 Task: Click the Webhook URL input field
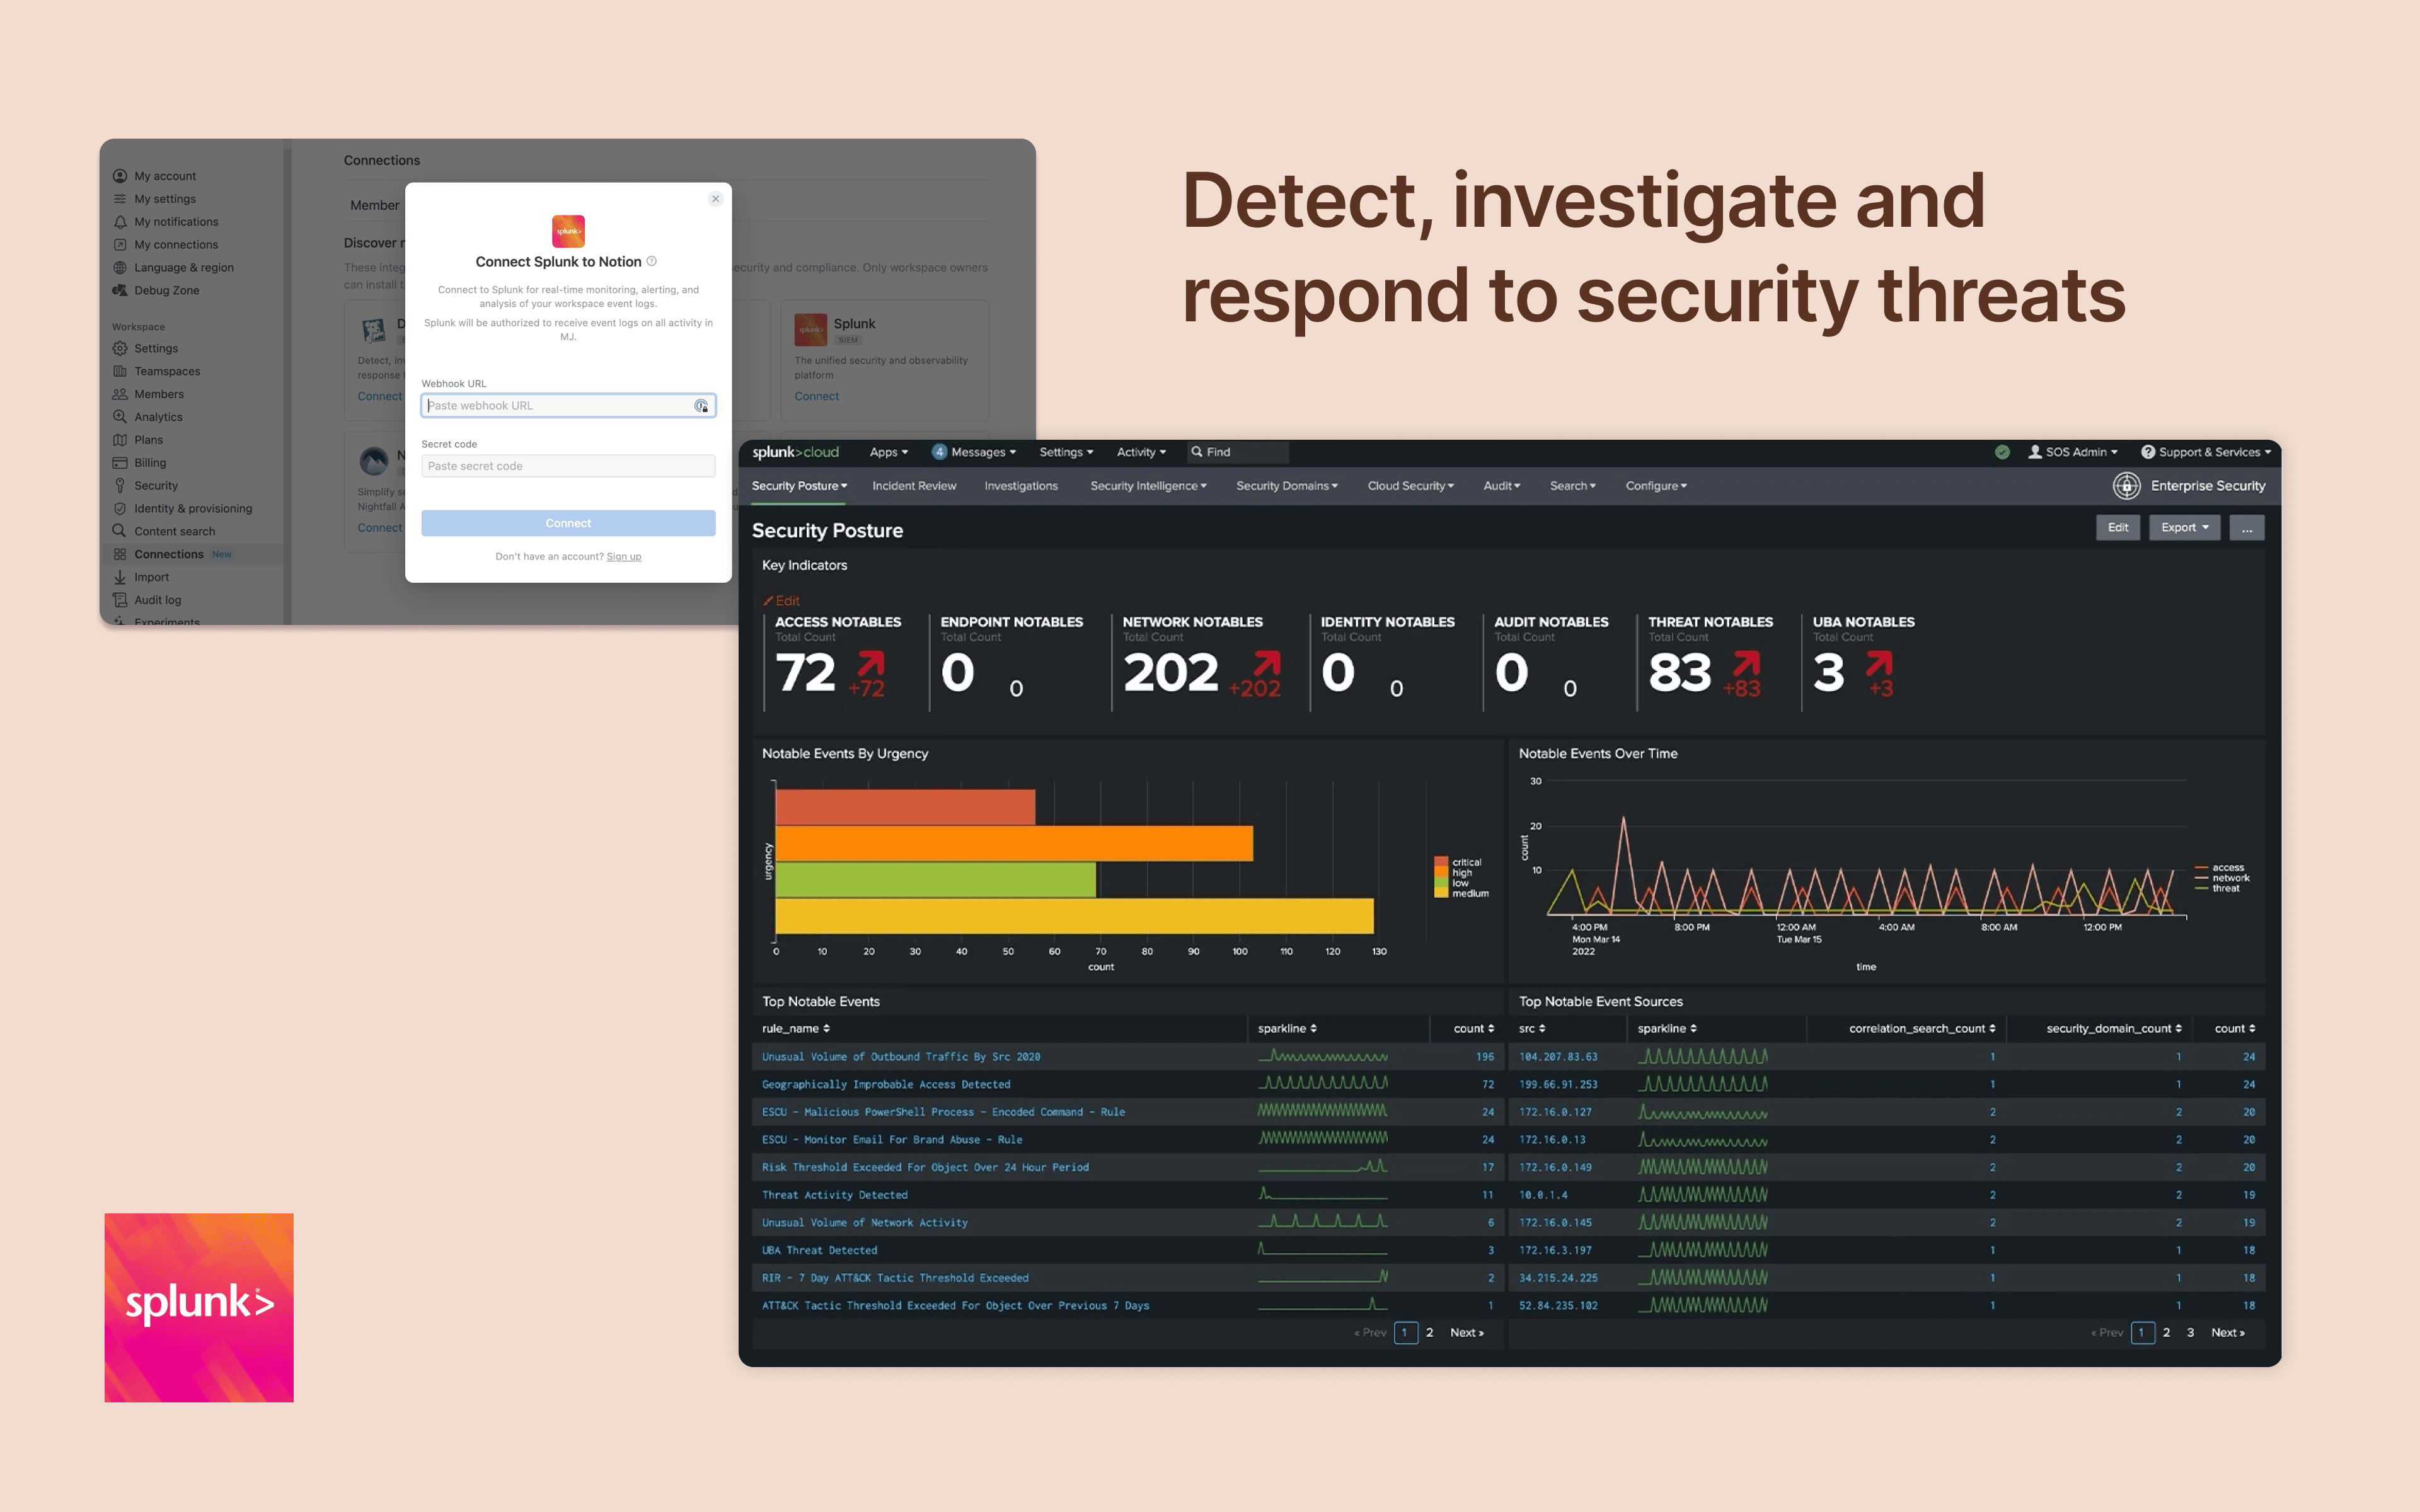568,406
